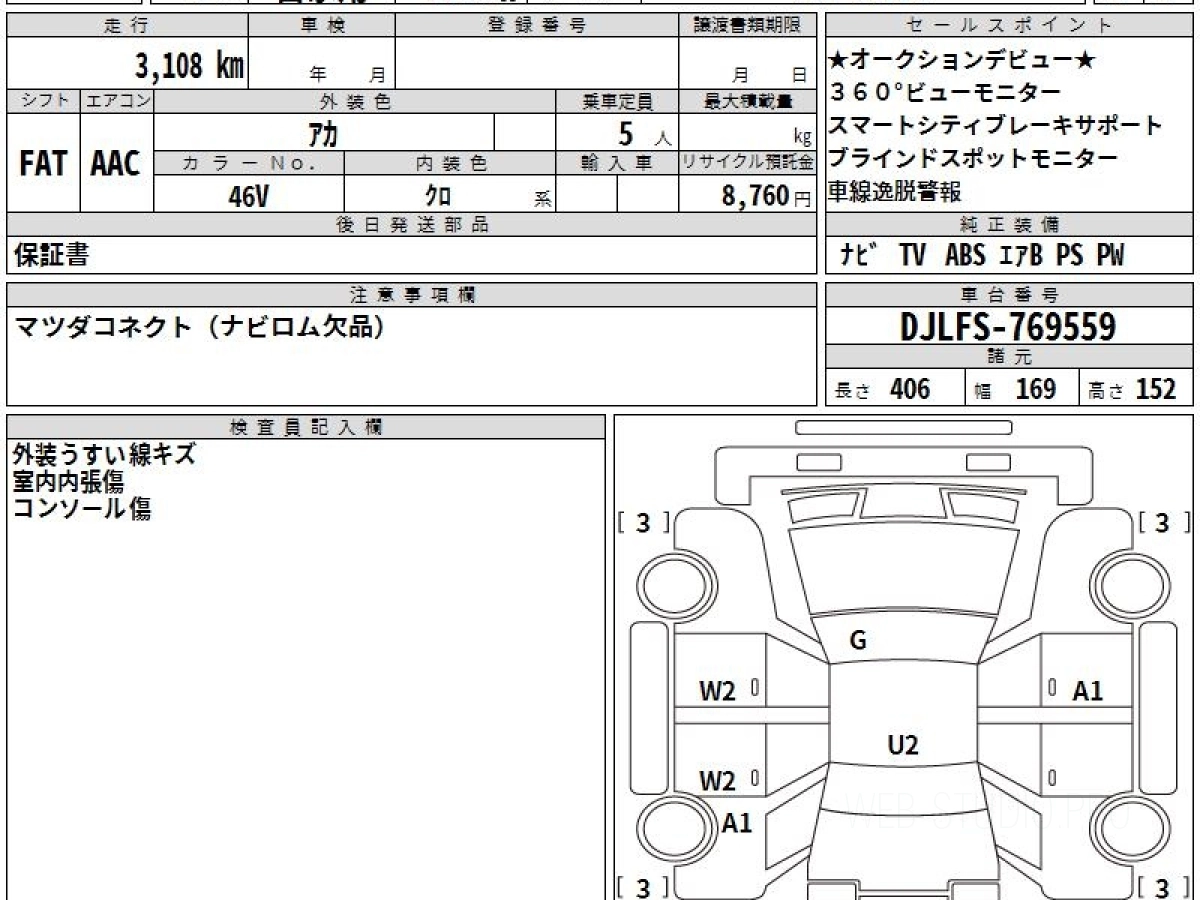Select the セールスポイント section header
The width and height of the screenshot is (1200, 900).
[x=1010, y=26]
